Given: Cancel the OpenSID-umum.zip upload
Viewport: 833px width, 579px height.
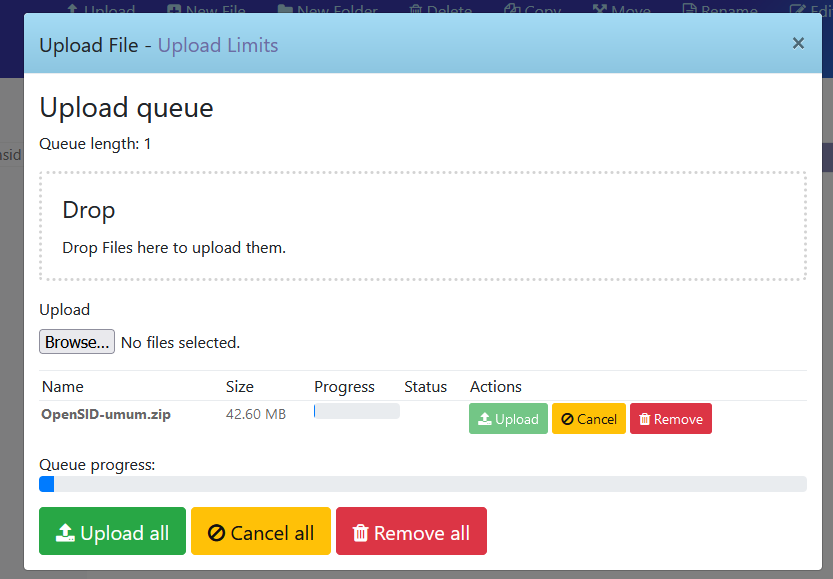Looking at the screenshot, I should click(588, 419).
